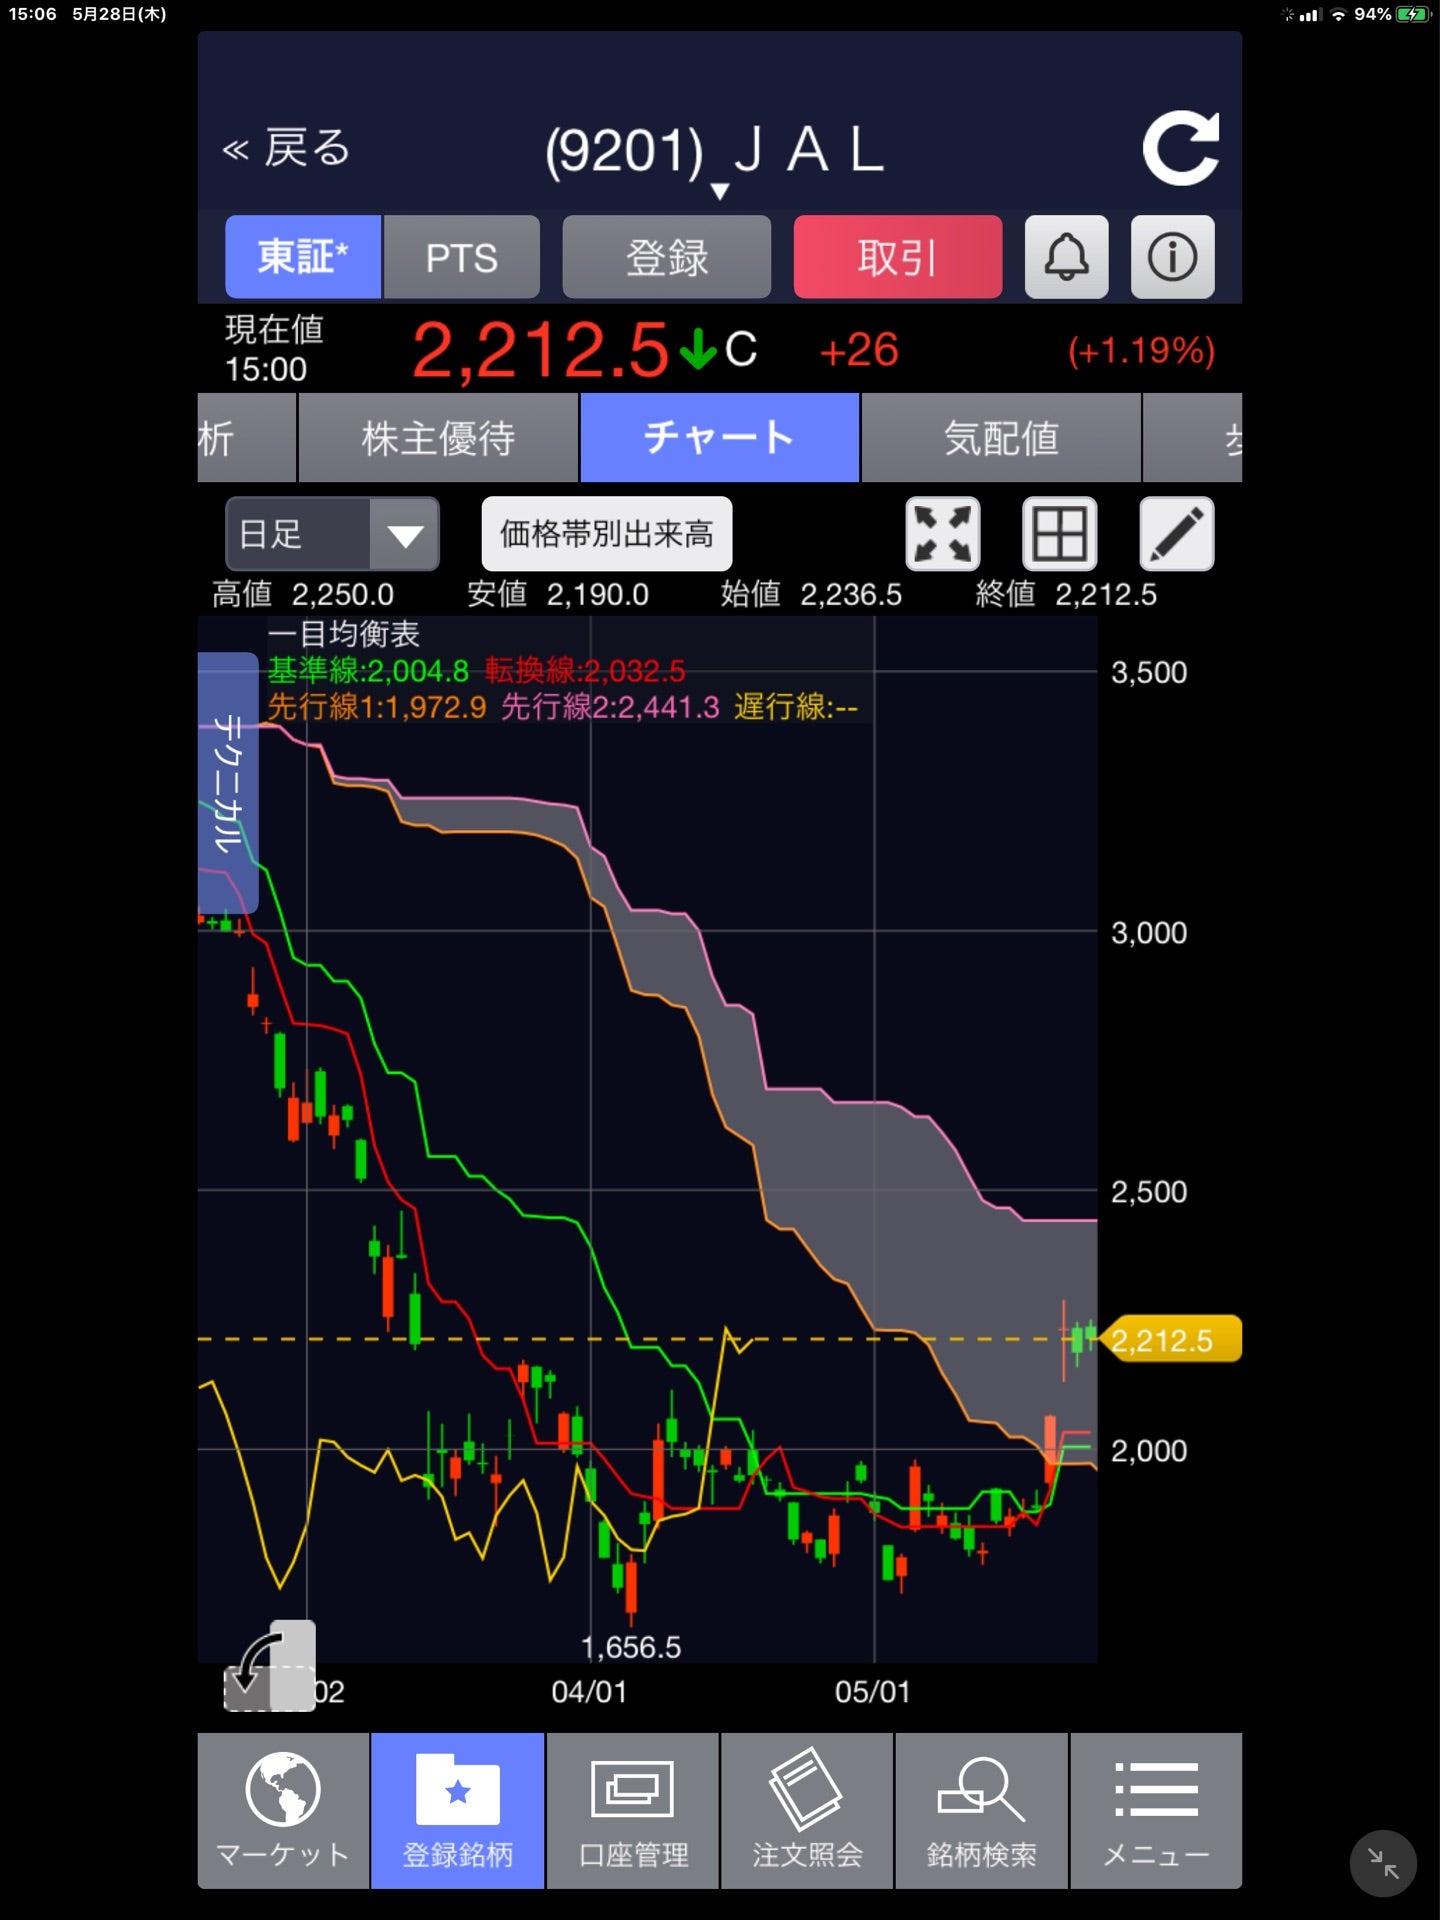Tap the 基準線:2,004.8 indicator label
The height and width of the screenshot is (1920, 1440).
368,670
